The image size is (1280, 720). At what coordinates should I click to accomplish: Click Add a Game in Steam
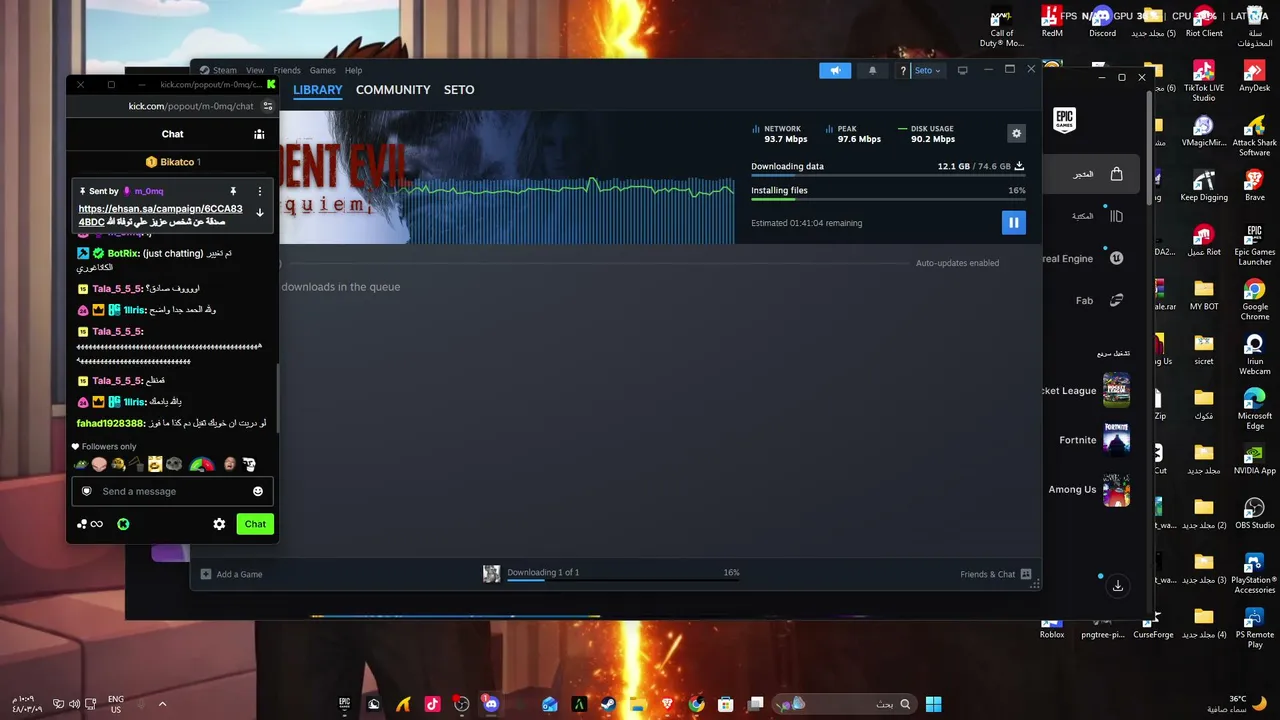tap(231, 574)
